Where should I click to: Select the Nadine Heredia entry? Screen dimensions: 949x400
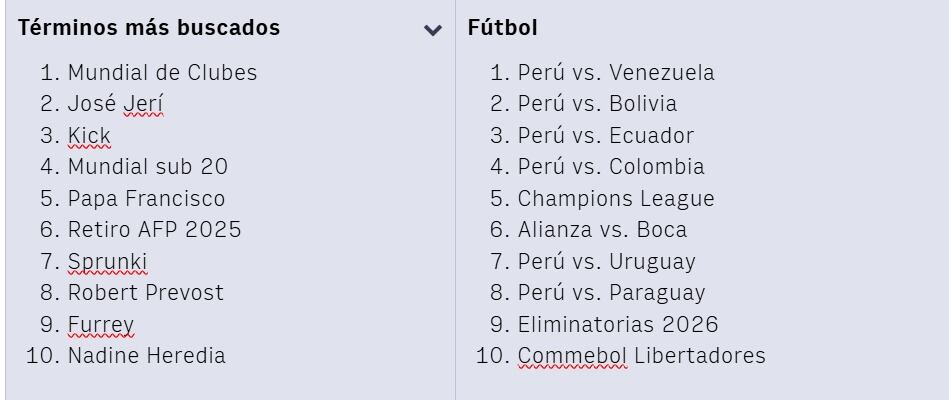(x=146, y=356)
